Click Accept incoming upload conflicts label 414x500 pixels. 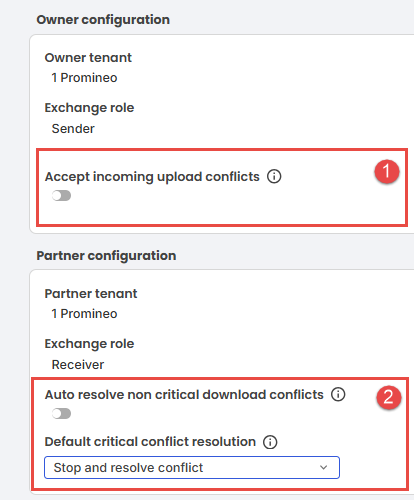(152, 177)
